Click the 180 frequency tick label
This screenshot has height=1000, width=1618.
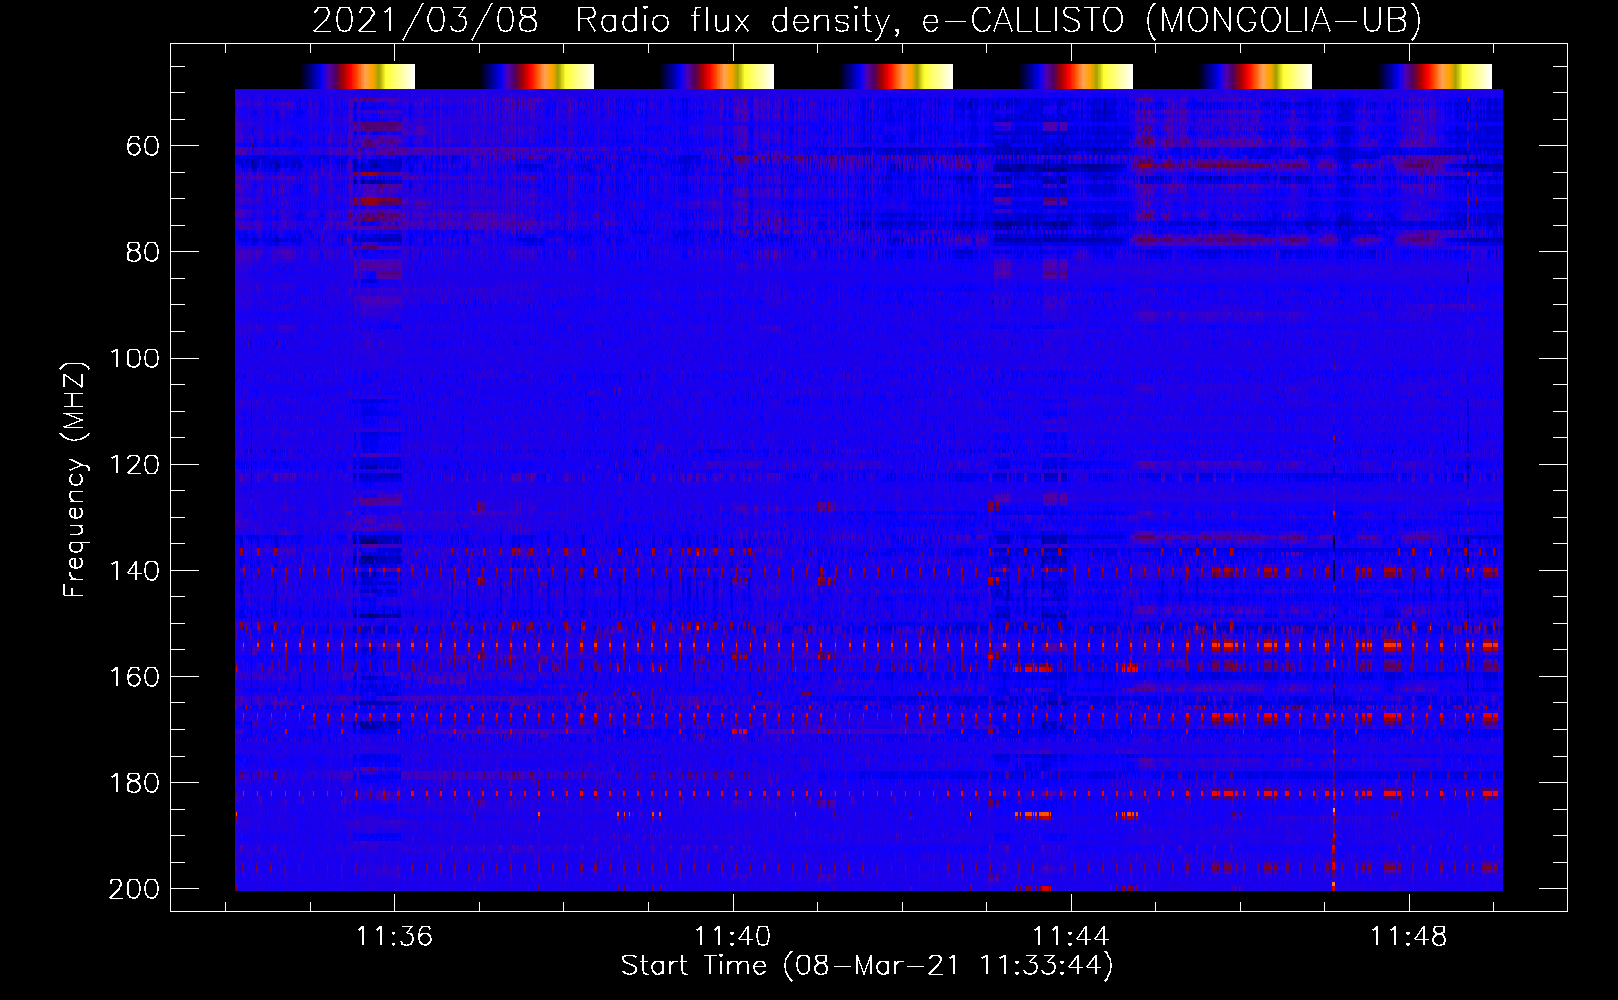134,783
